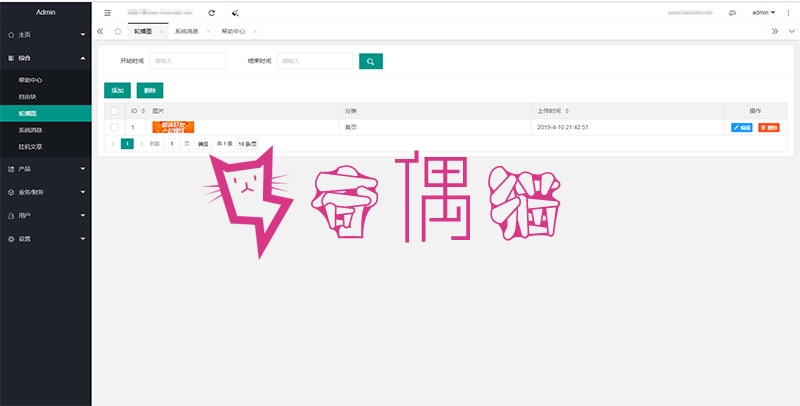Switch to the 帮助中心 tab
This screenshot has width=800, height=406.
233,31
